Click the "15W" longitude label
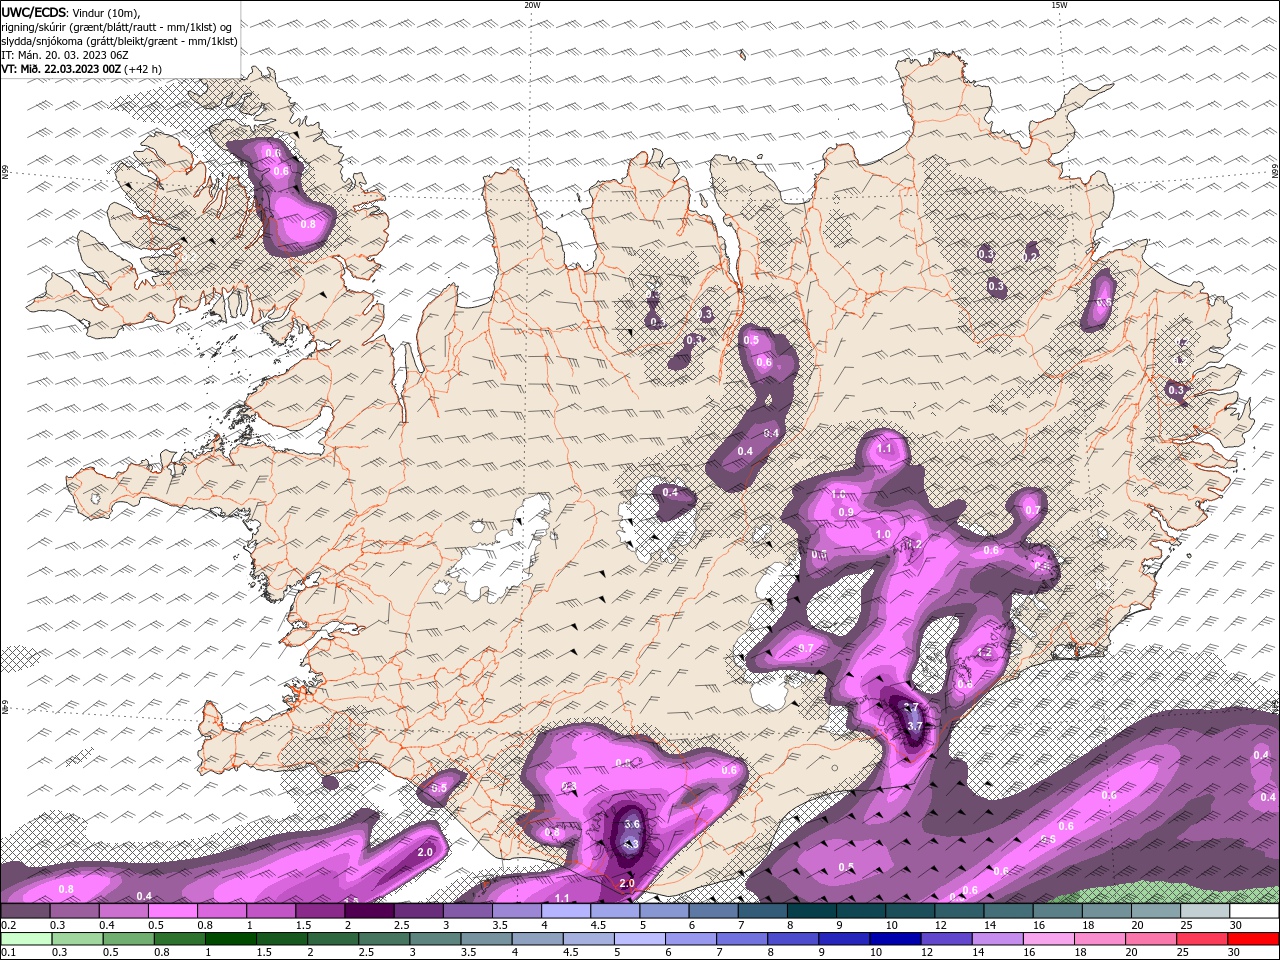The image size is (1280, 960). point(1058,5)
